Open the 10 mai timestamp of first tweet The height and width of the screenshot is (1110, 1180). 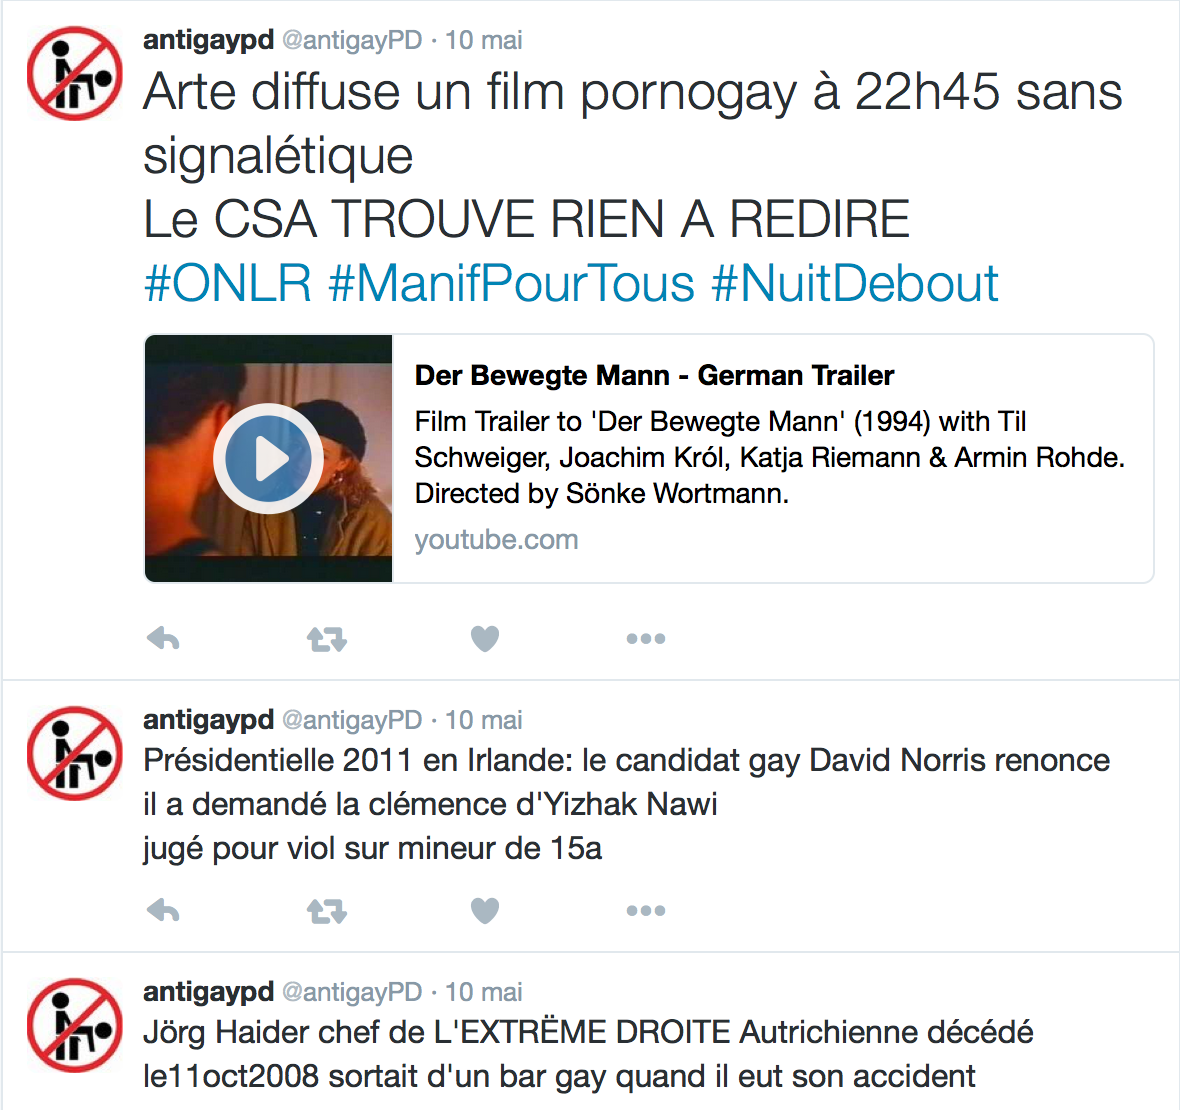click(x=483, y=40)
